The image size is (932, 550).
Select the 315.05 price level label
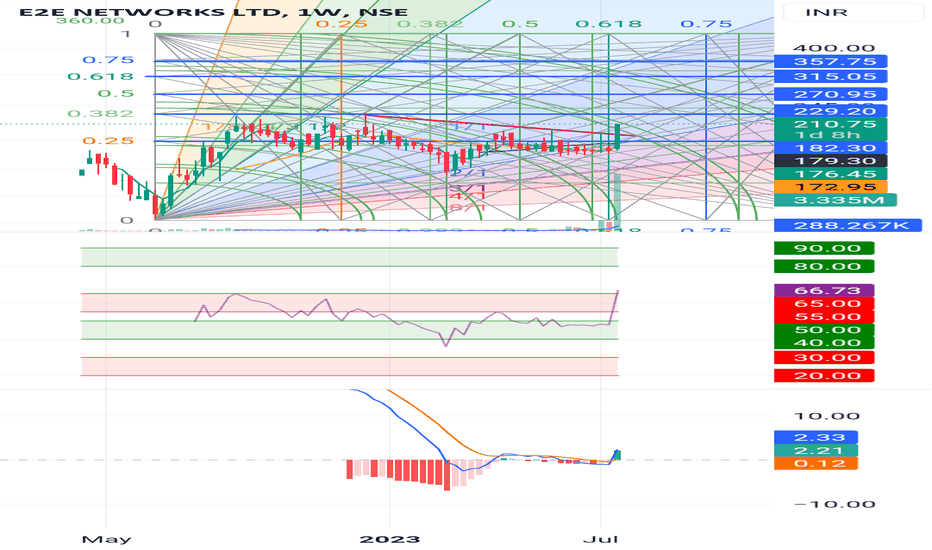click(830, 77)
